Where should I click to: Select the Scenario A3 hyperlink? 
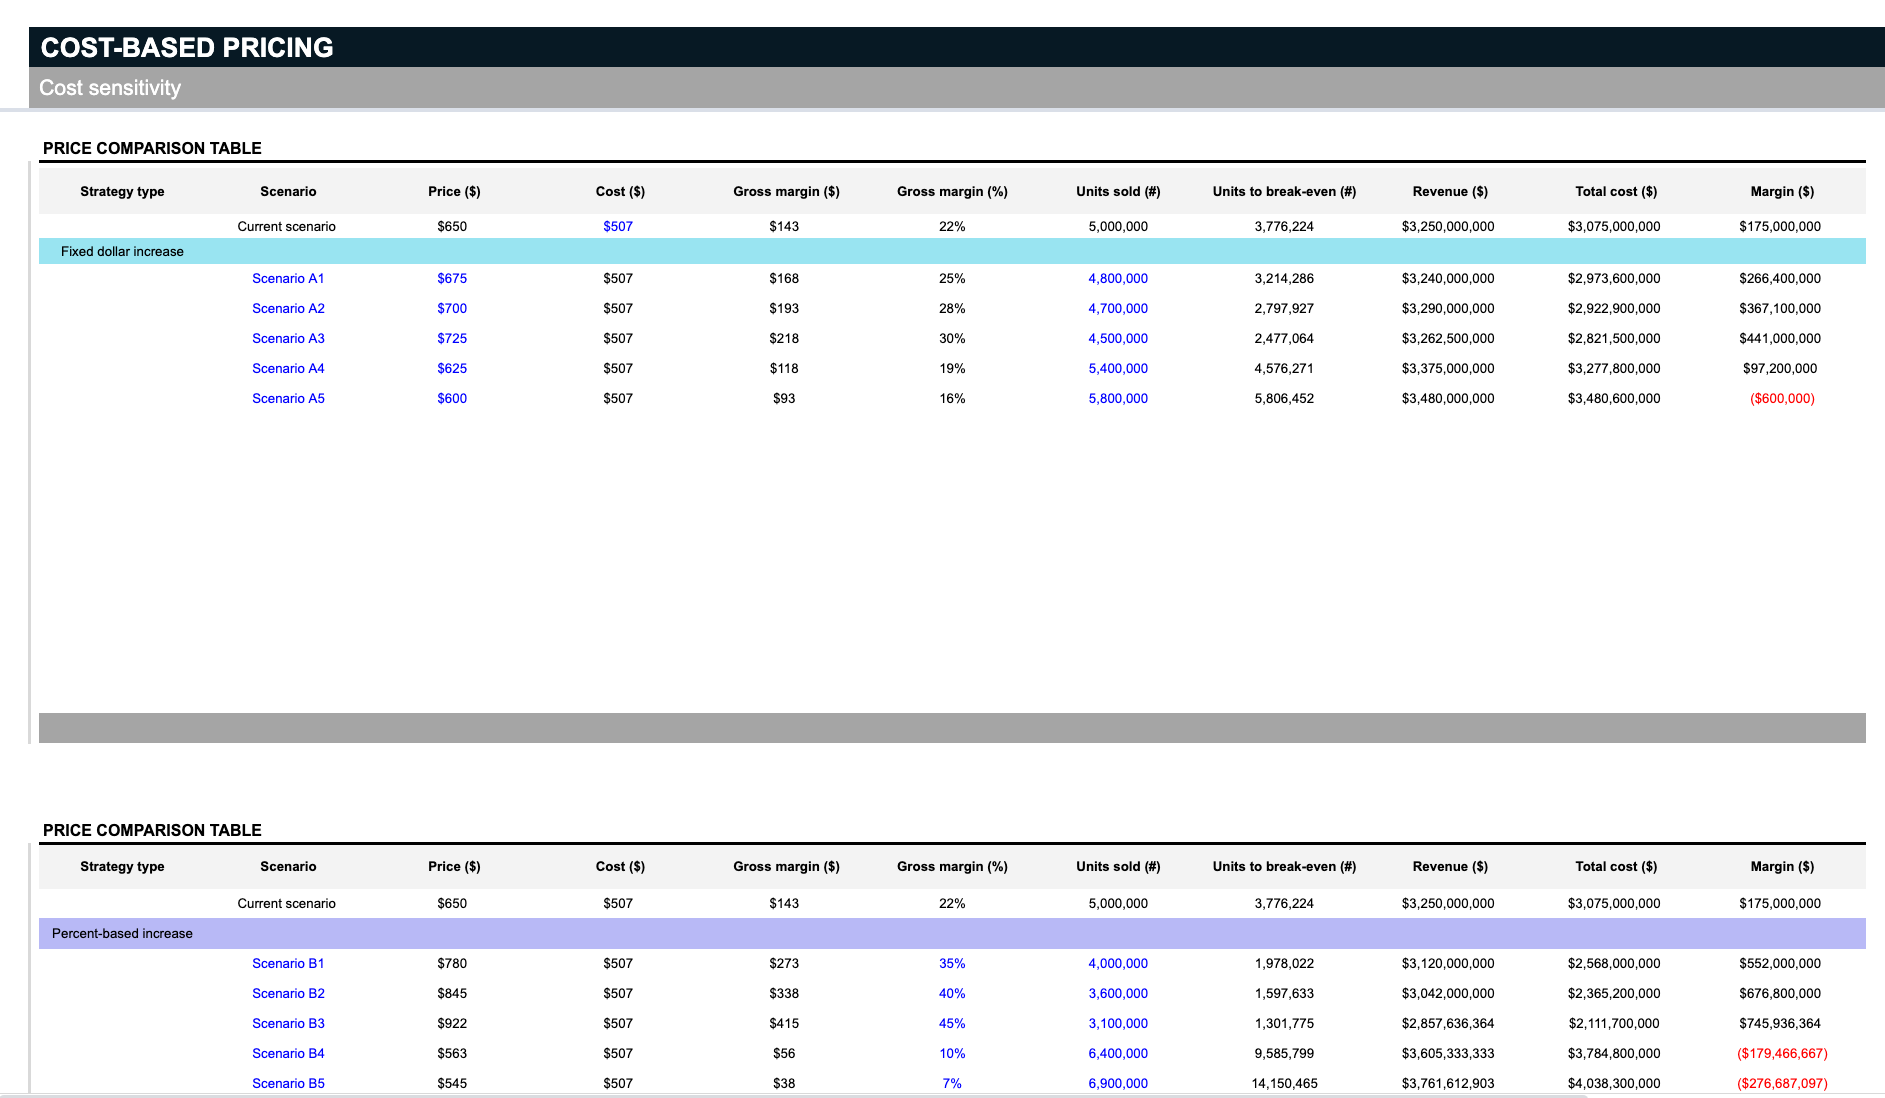(288, 338)
